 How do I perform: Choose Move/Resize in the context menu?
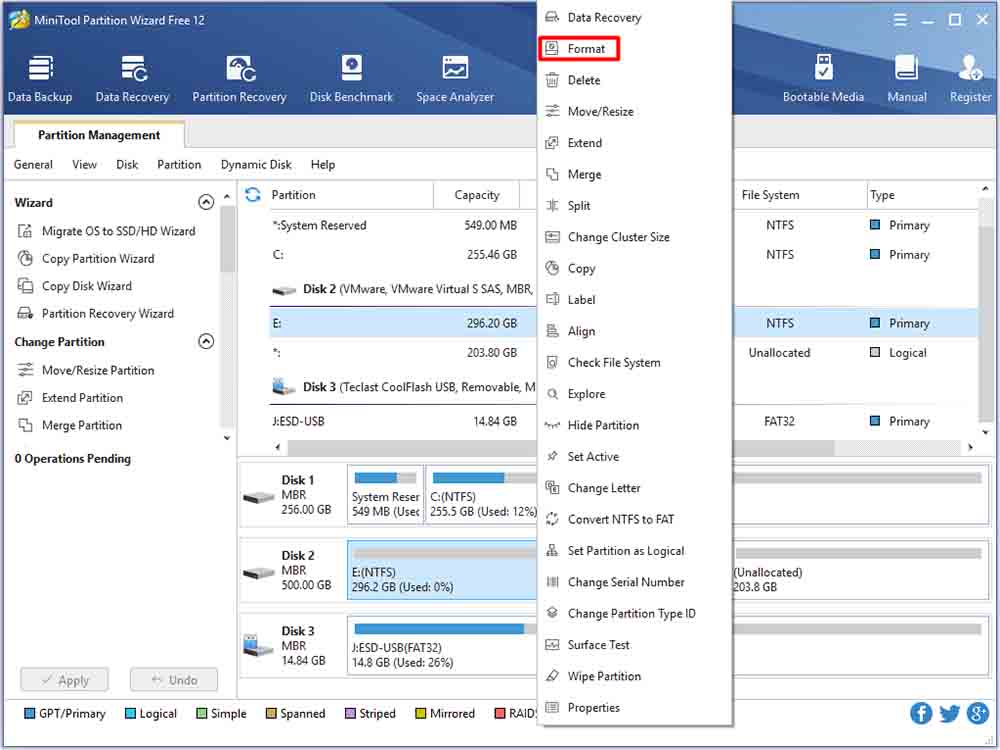click(x=635, y=111)
